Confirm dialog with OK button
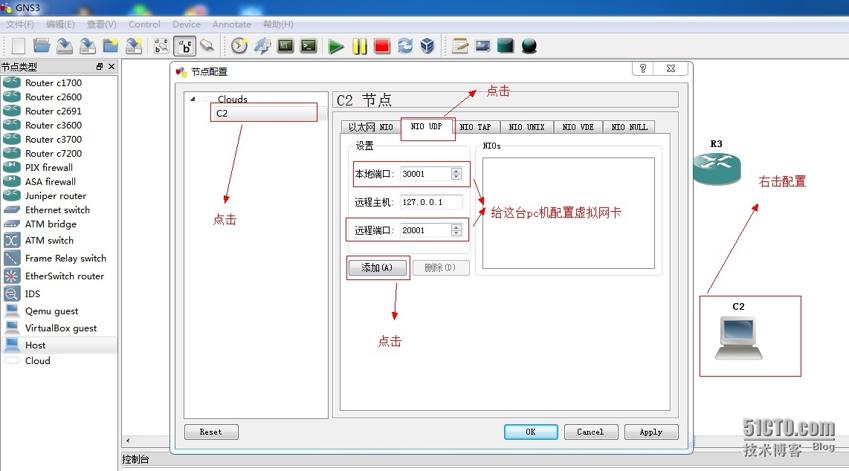This screenshot has width=849, height=471. click(531, 432)
